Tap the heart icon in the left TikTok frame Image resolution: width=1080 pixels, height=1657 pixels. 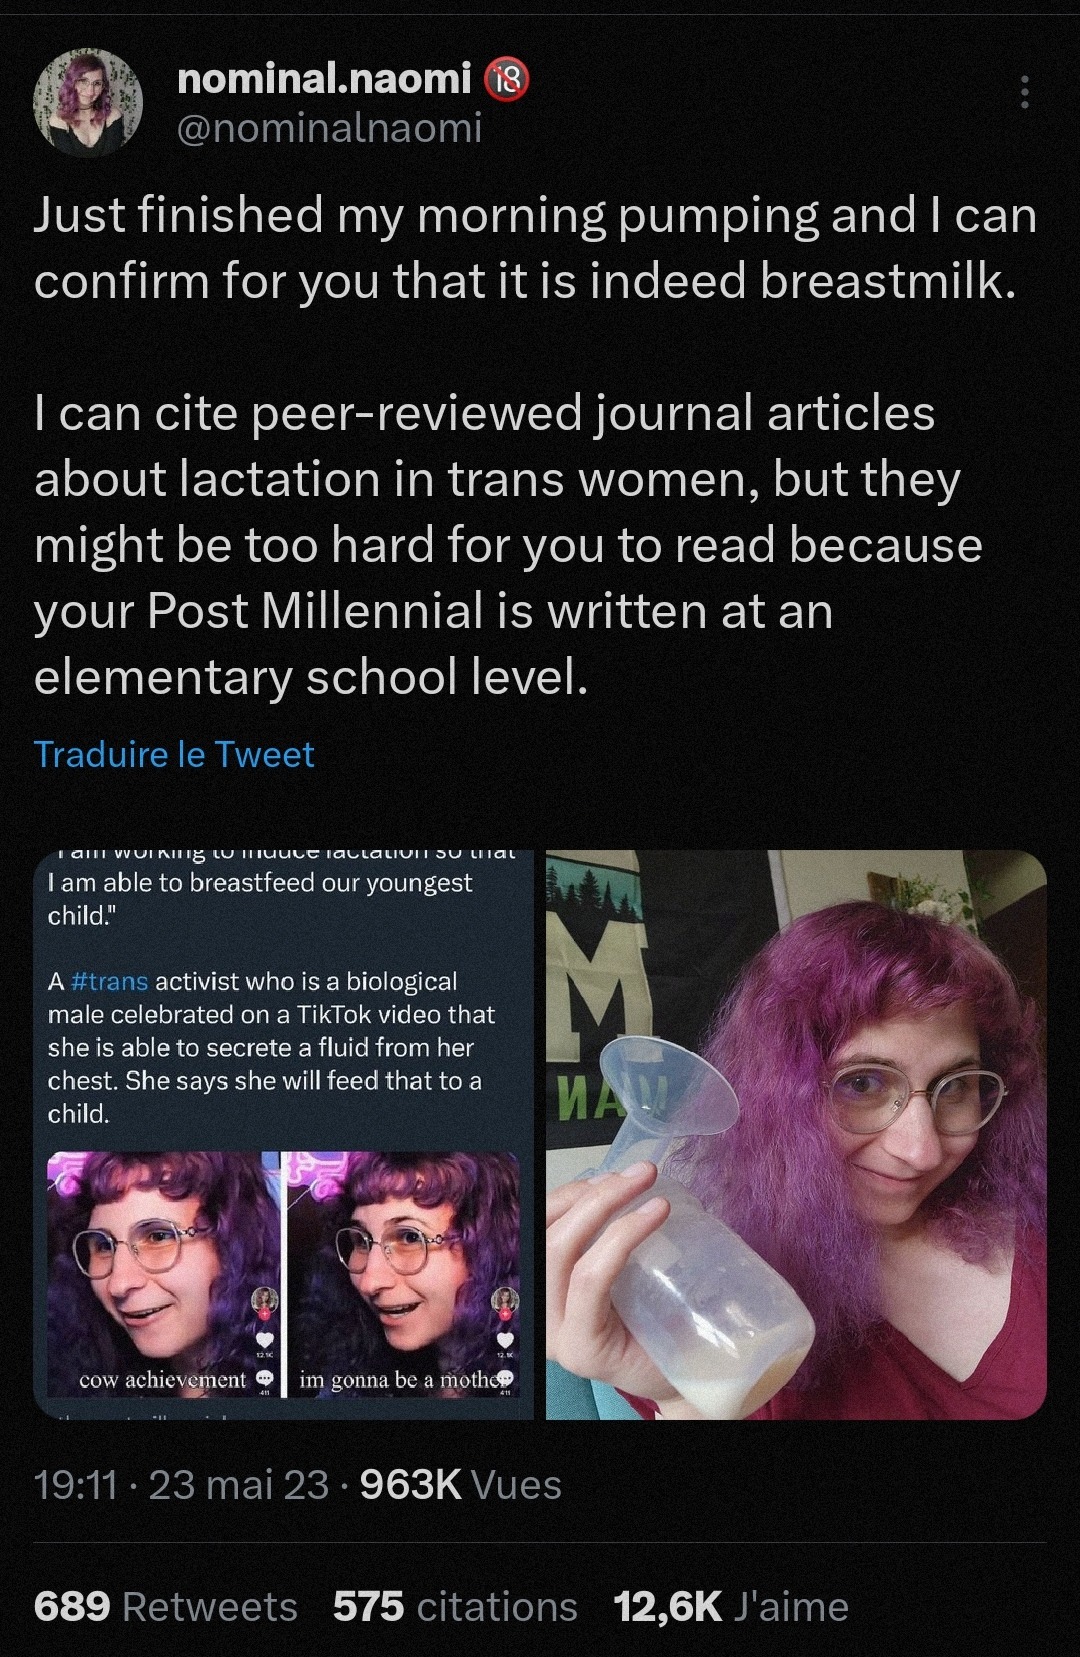click(265, 1340)
